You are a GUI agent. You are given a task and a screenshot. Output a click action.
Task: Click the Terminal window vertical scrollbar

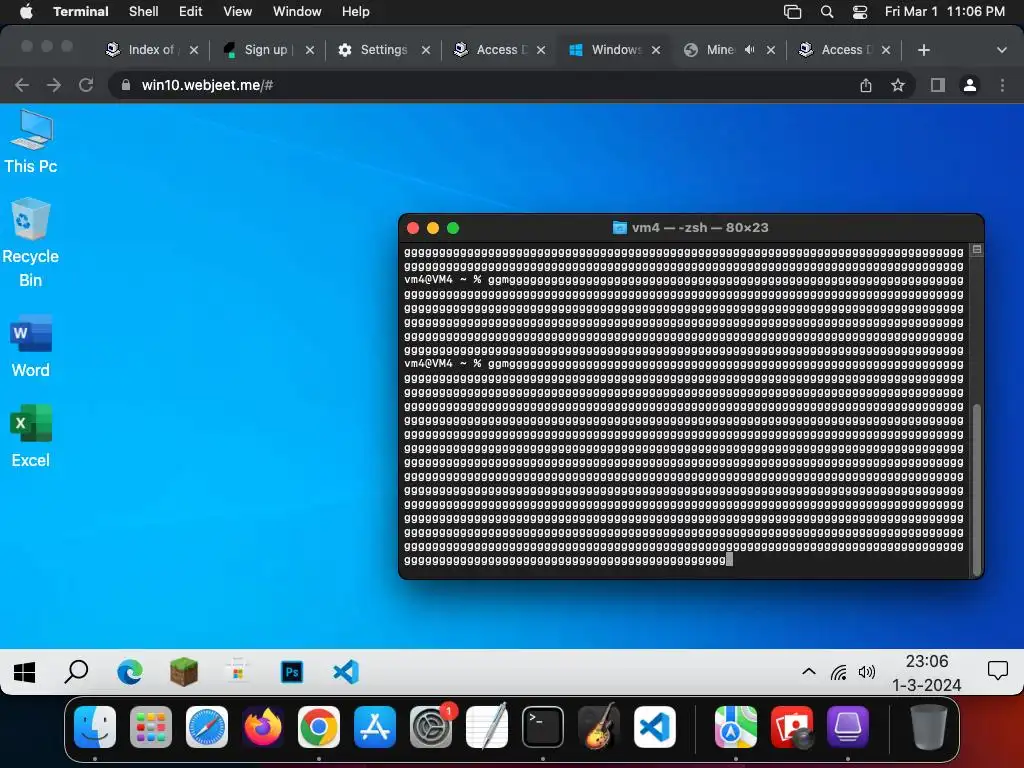[977, 488]
